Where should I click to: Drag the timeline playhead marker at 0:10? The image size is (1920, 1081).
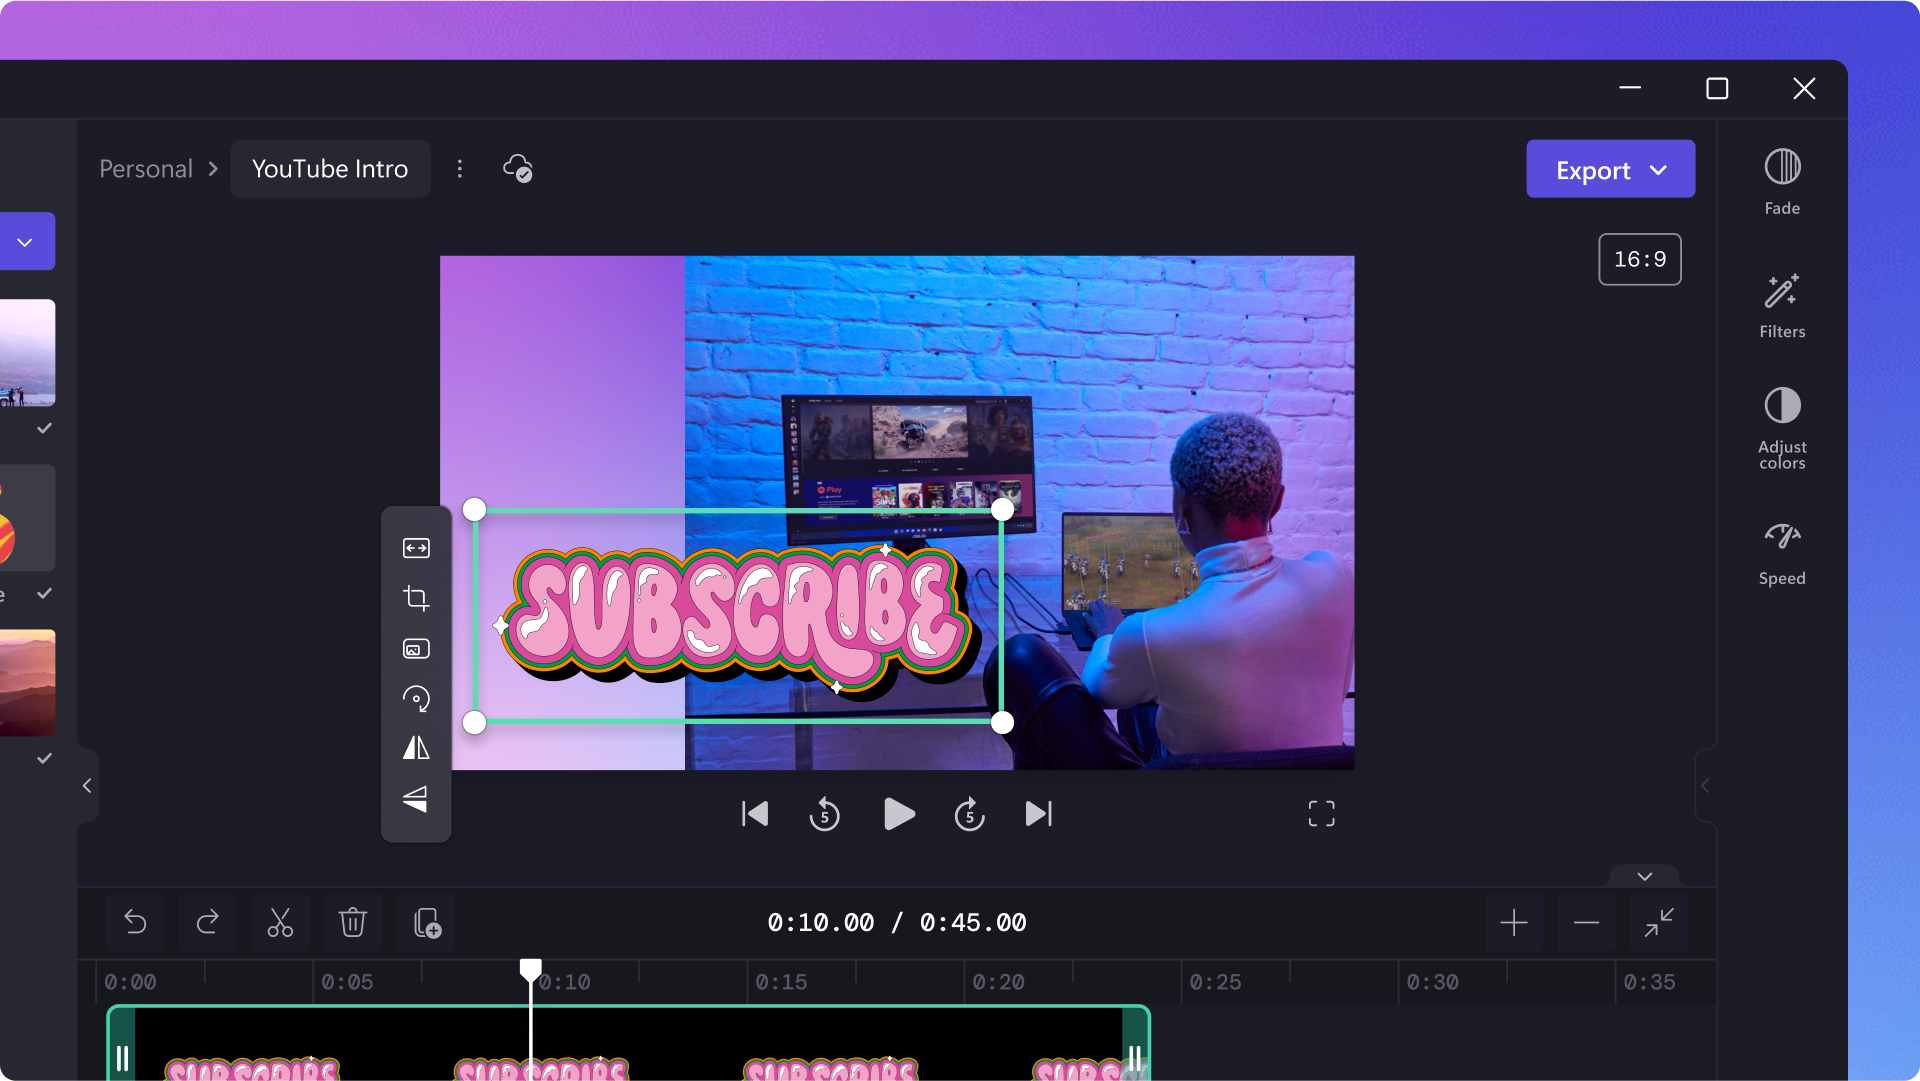pos(530,966)
